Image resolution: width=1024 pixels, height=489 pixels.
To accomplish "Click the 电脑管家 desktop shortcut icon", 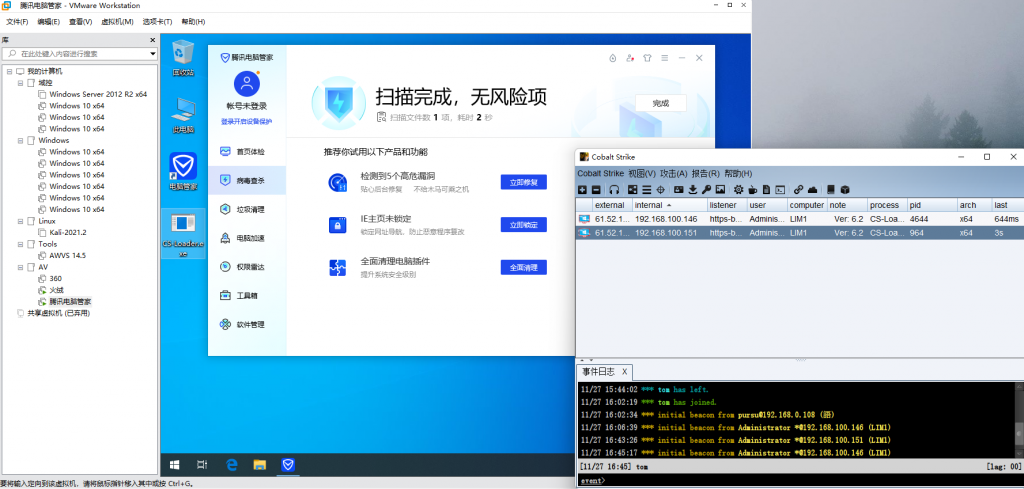I will pyautogui.click(x=183, y=172).
